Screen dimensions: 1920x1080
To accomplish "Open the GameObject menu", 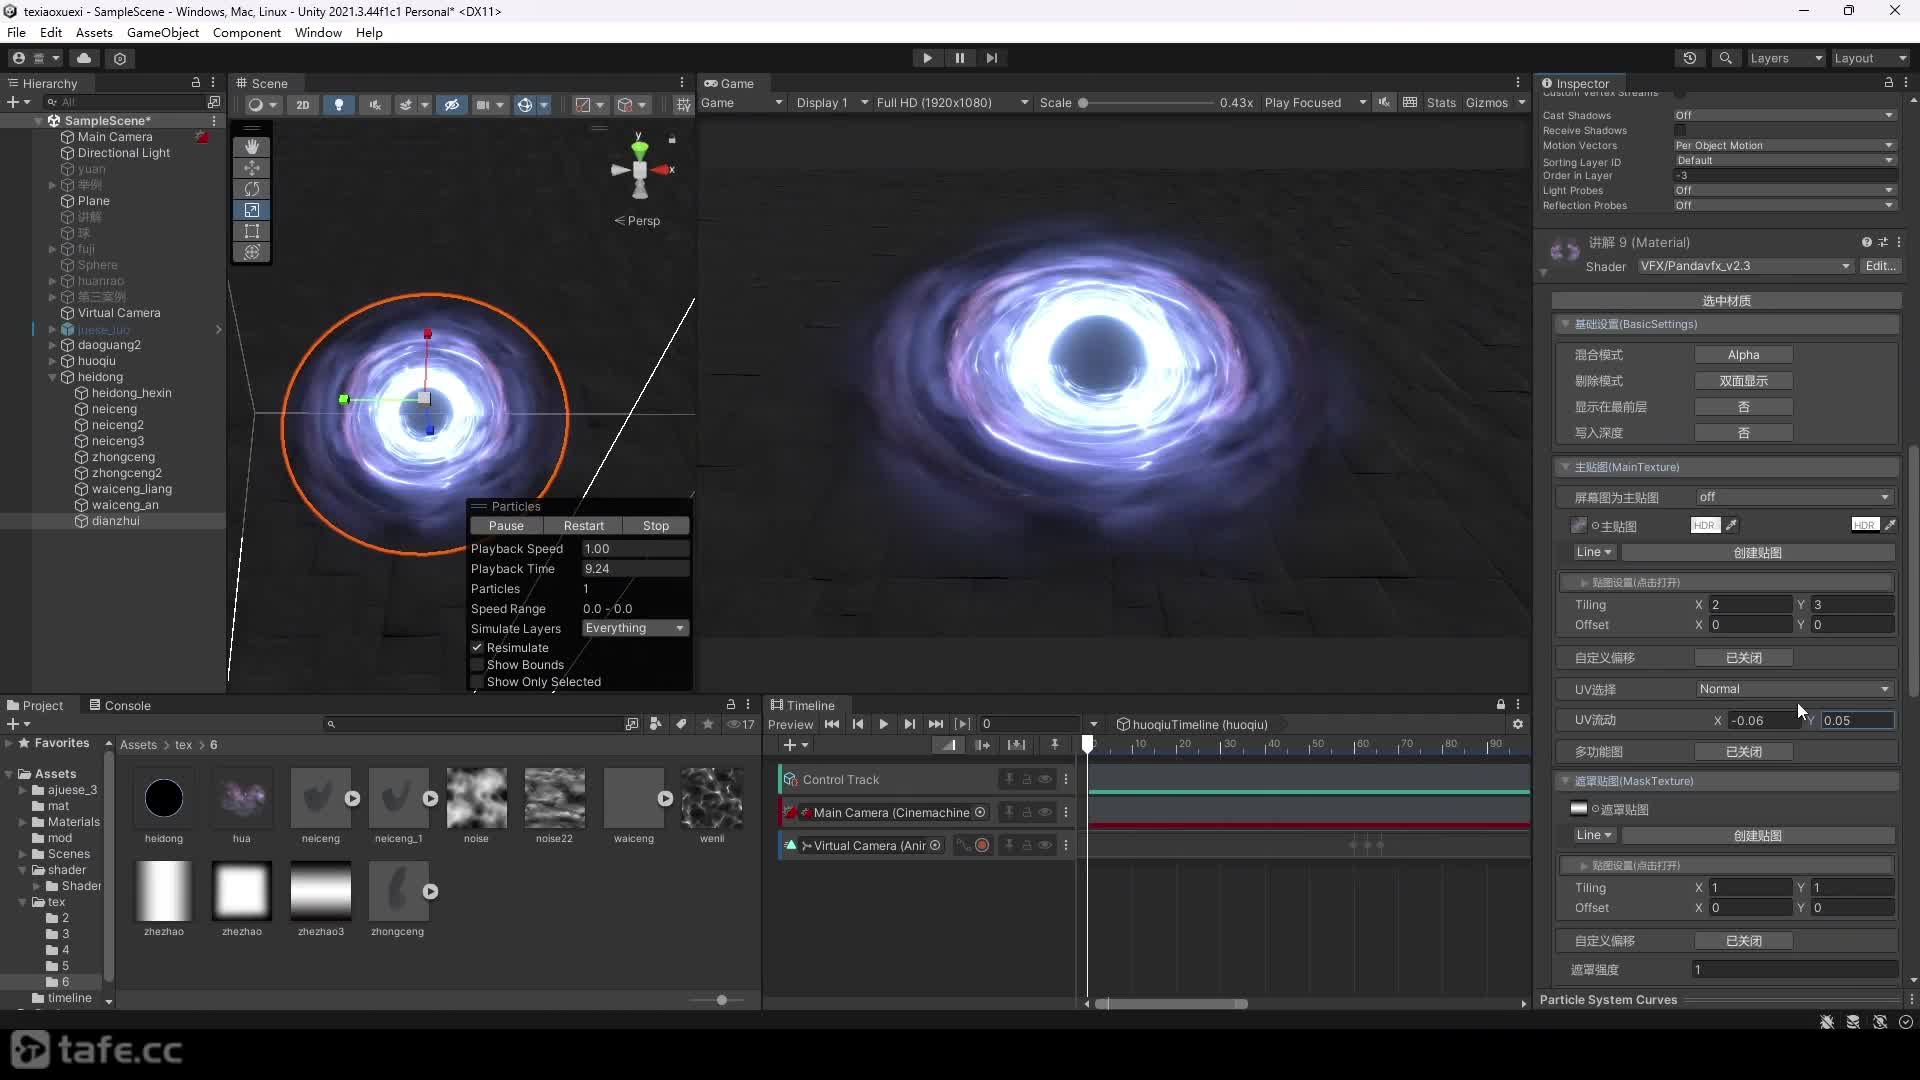I will (163, 32).
